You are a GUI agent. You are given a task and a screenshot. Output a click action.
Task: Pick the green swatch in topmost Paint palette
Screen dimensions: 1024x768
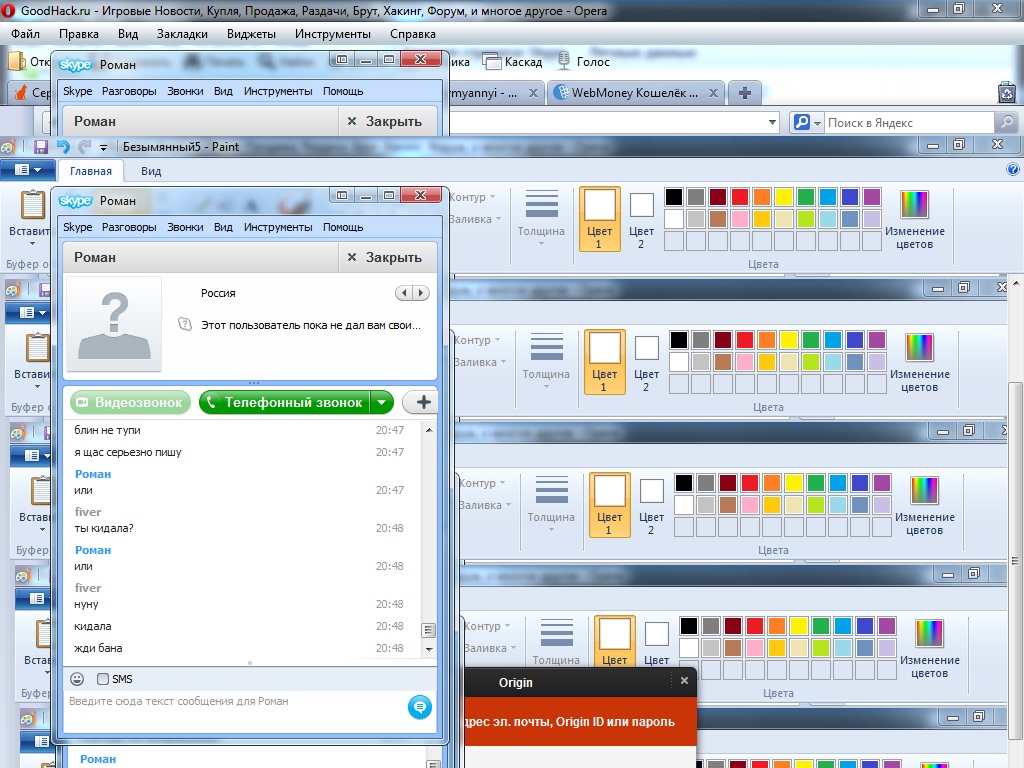click(806, 197)
